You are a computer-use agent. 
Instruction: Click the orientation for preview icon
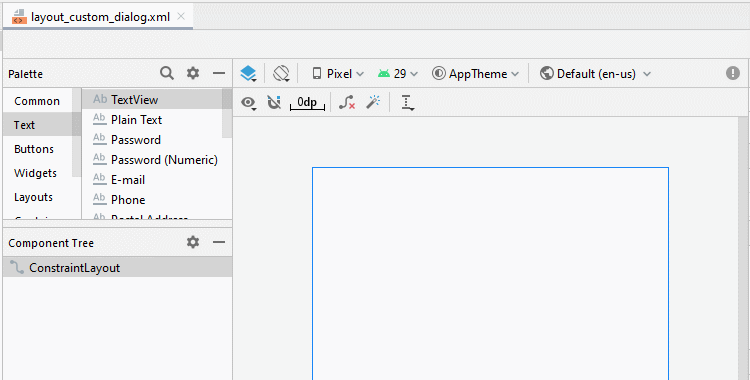281,74
